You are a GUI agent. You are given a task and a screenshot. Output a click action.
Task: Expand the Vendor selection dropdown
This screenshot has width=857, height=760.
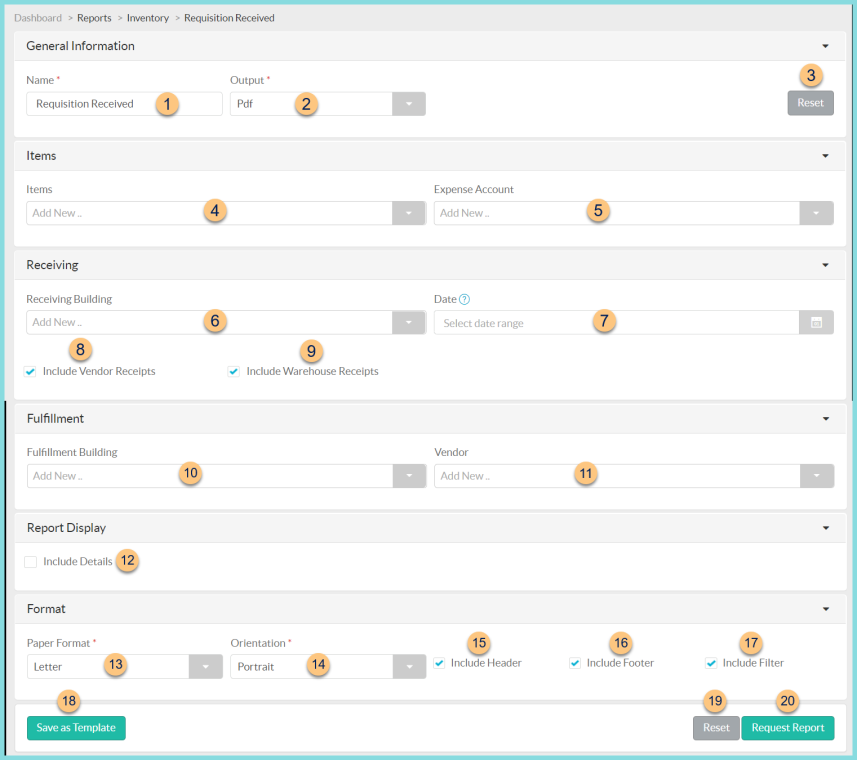tap(814, 476)
